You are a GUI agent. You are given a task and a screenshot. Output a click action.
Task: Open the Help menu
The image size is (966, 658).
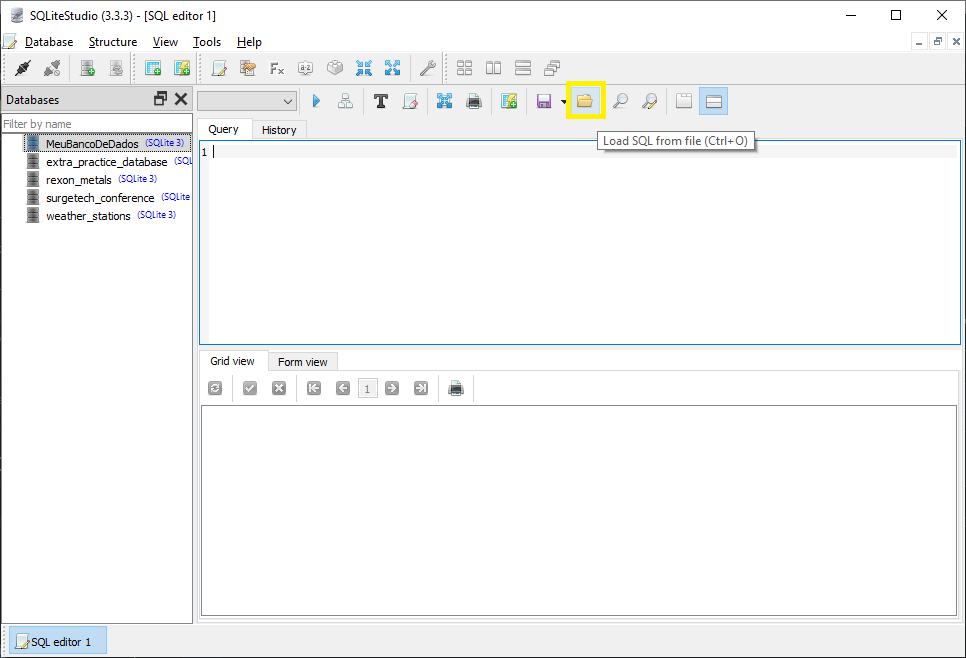[x=250, y=42]
